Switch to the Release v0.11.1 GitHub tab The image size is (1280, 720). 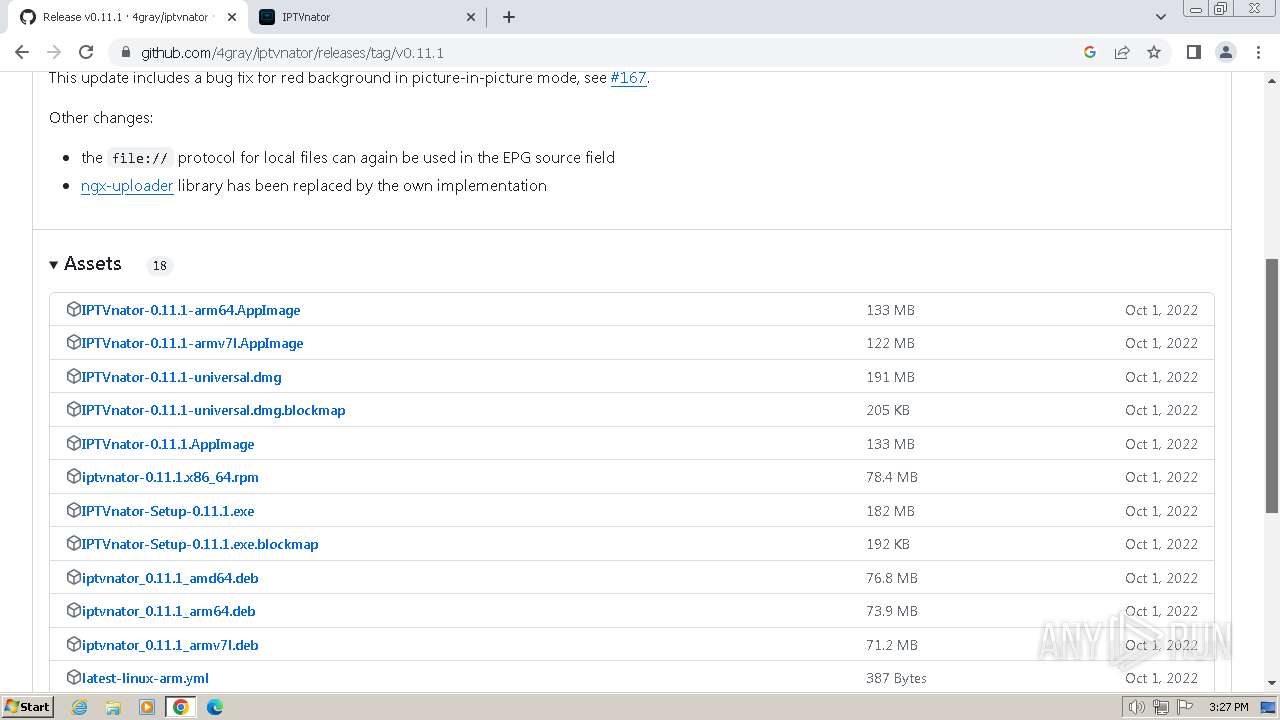[x=125, y=17]
